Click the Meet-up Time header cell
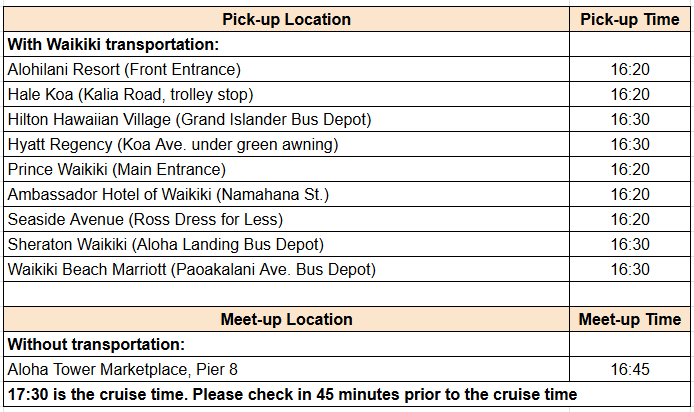The width and height of the screenshot is (694, 412). 629,320
